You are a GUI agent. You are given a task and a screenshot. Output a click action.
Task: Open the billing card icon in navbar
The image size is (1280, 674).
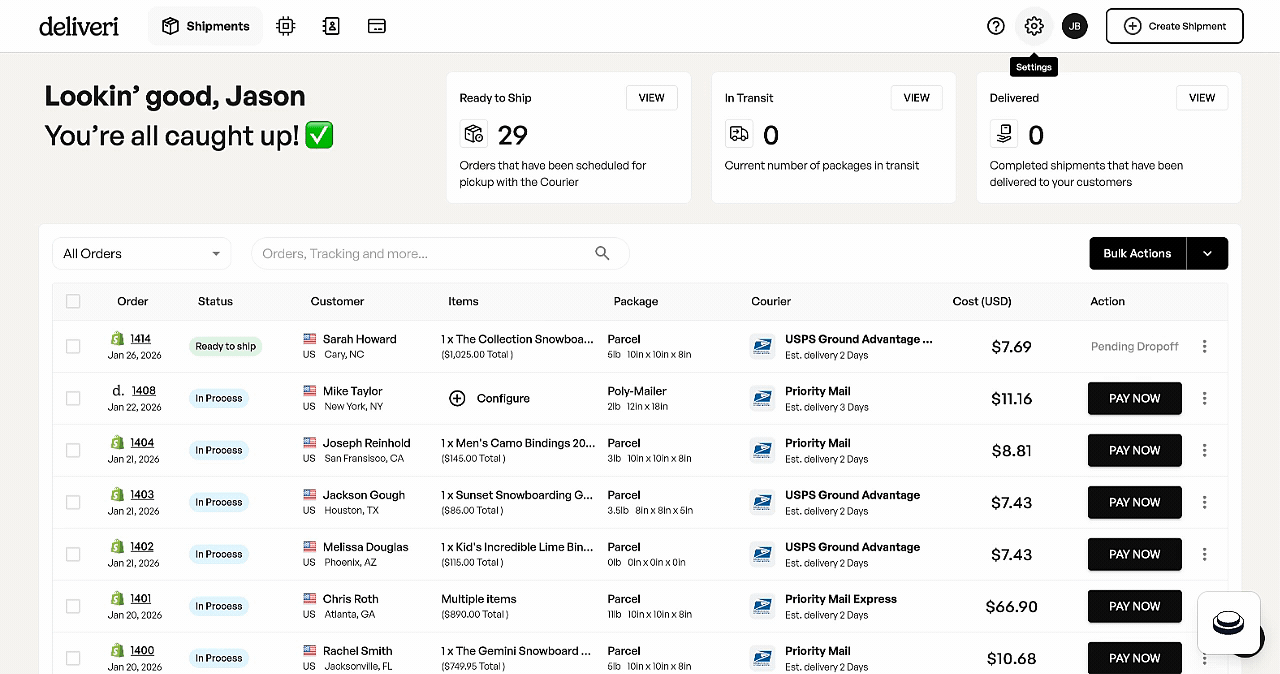[x=377, y=26]
